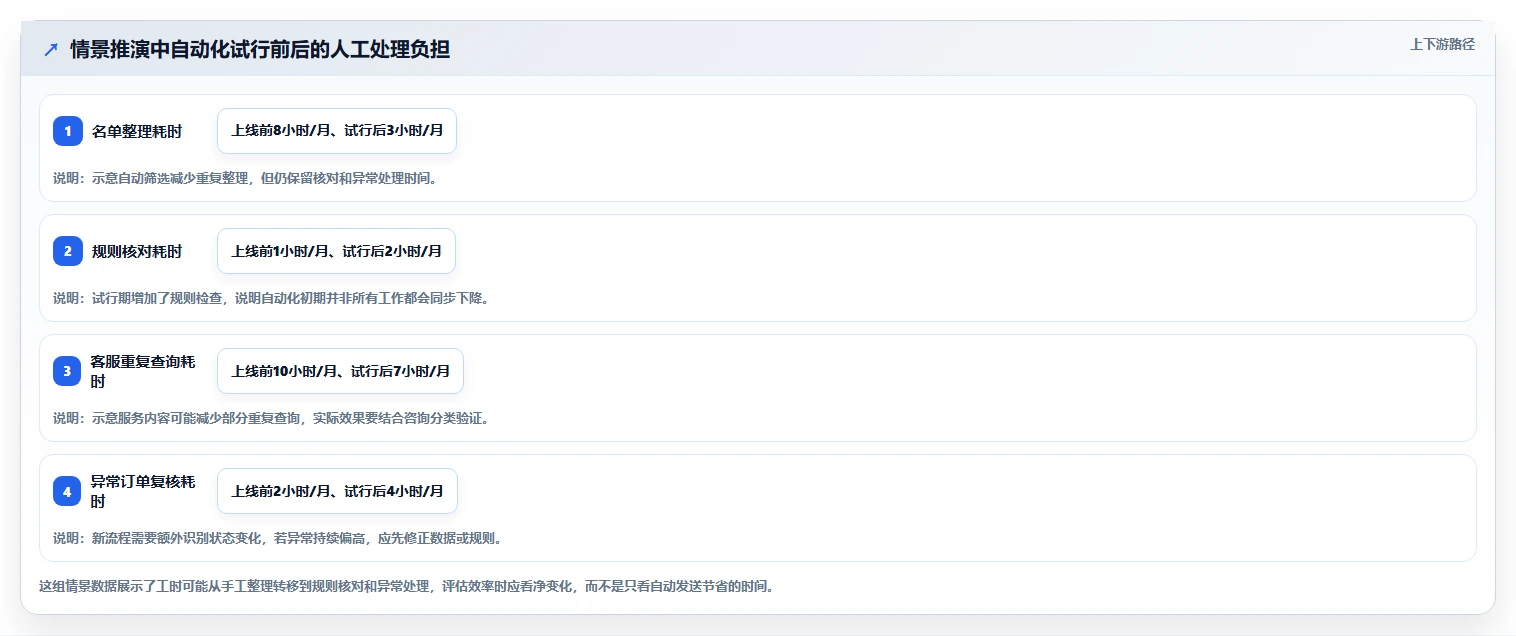Viewport: 1516px width, 636px height.
Task: Click number badge 1 for 名单整理耗时
Action: 68,131
